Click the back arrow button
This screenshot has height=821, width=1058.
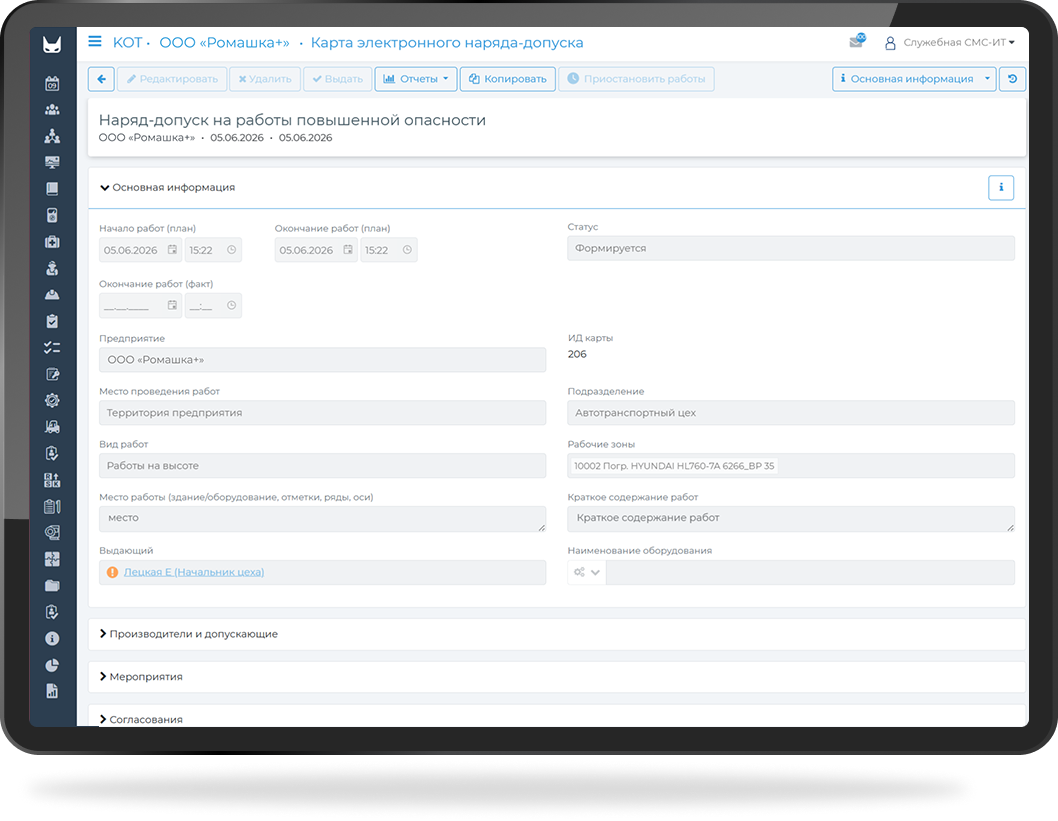coord(101,79)
